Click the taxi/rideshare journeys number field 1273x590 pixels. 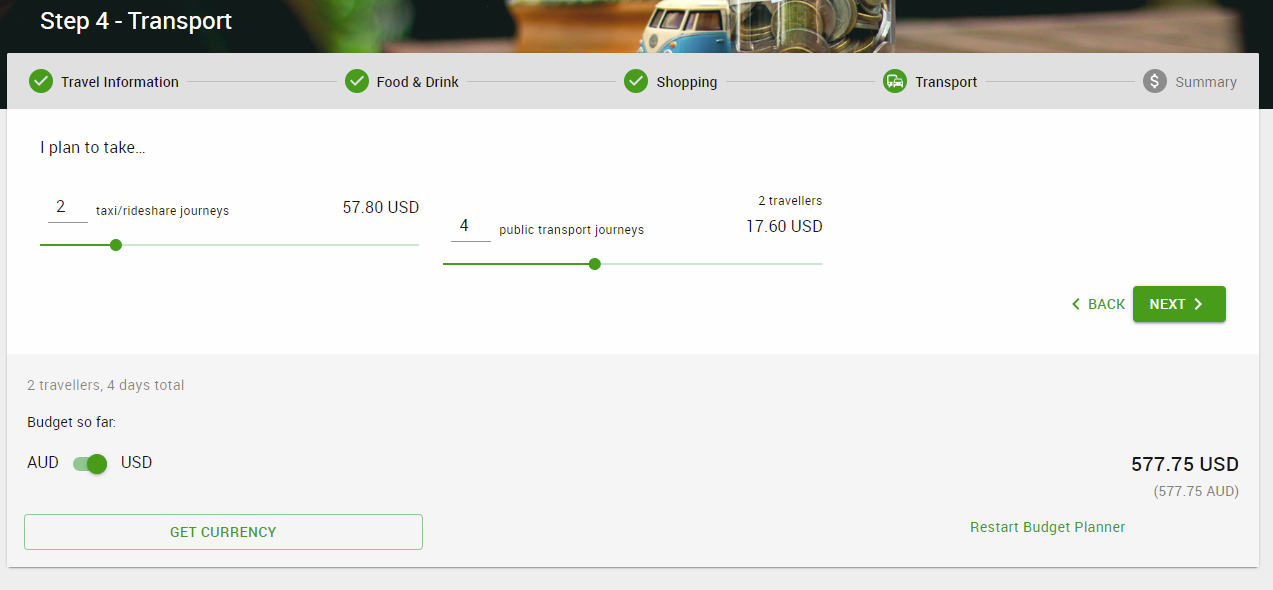coord(68,207)
